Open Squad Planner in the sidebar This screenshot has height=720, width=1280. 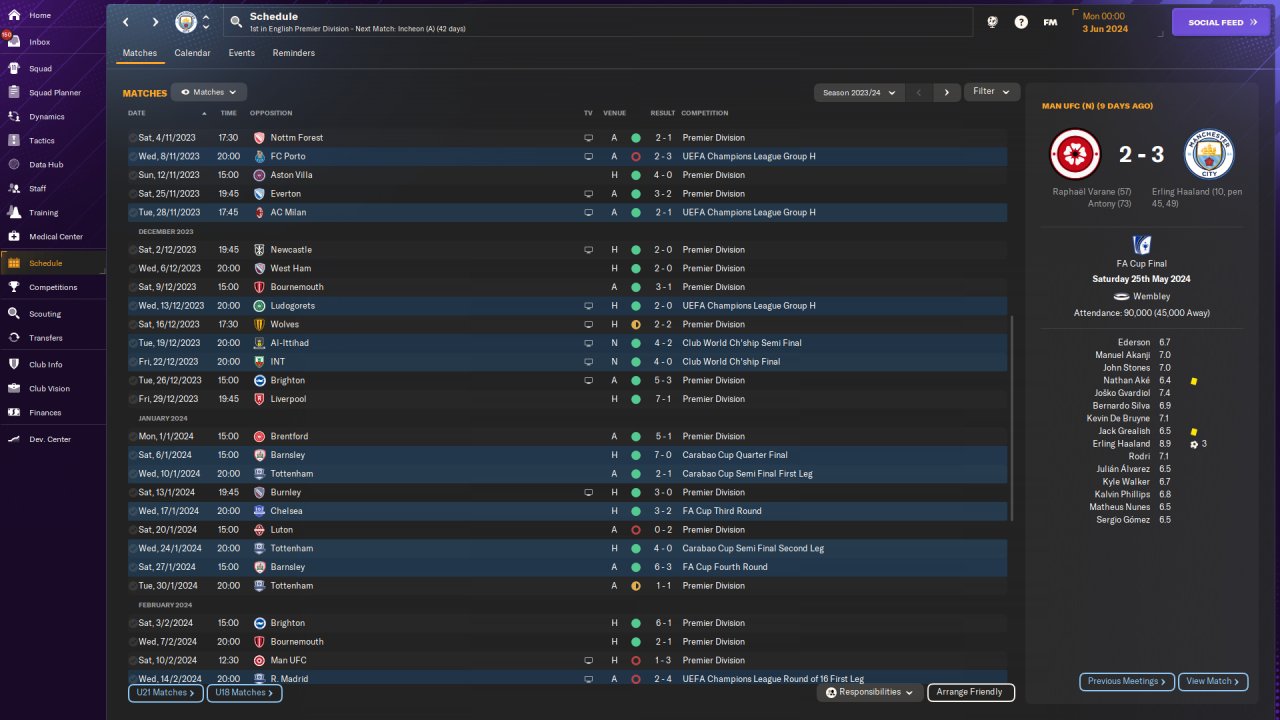tap(54, 93)
